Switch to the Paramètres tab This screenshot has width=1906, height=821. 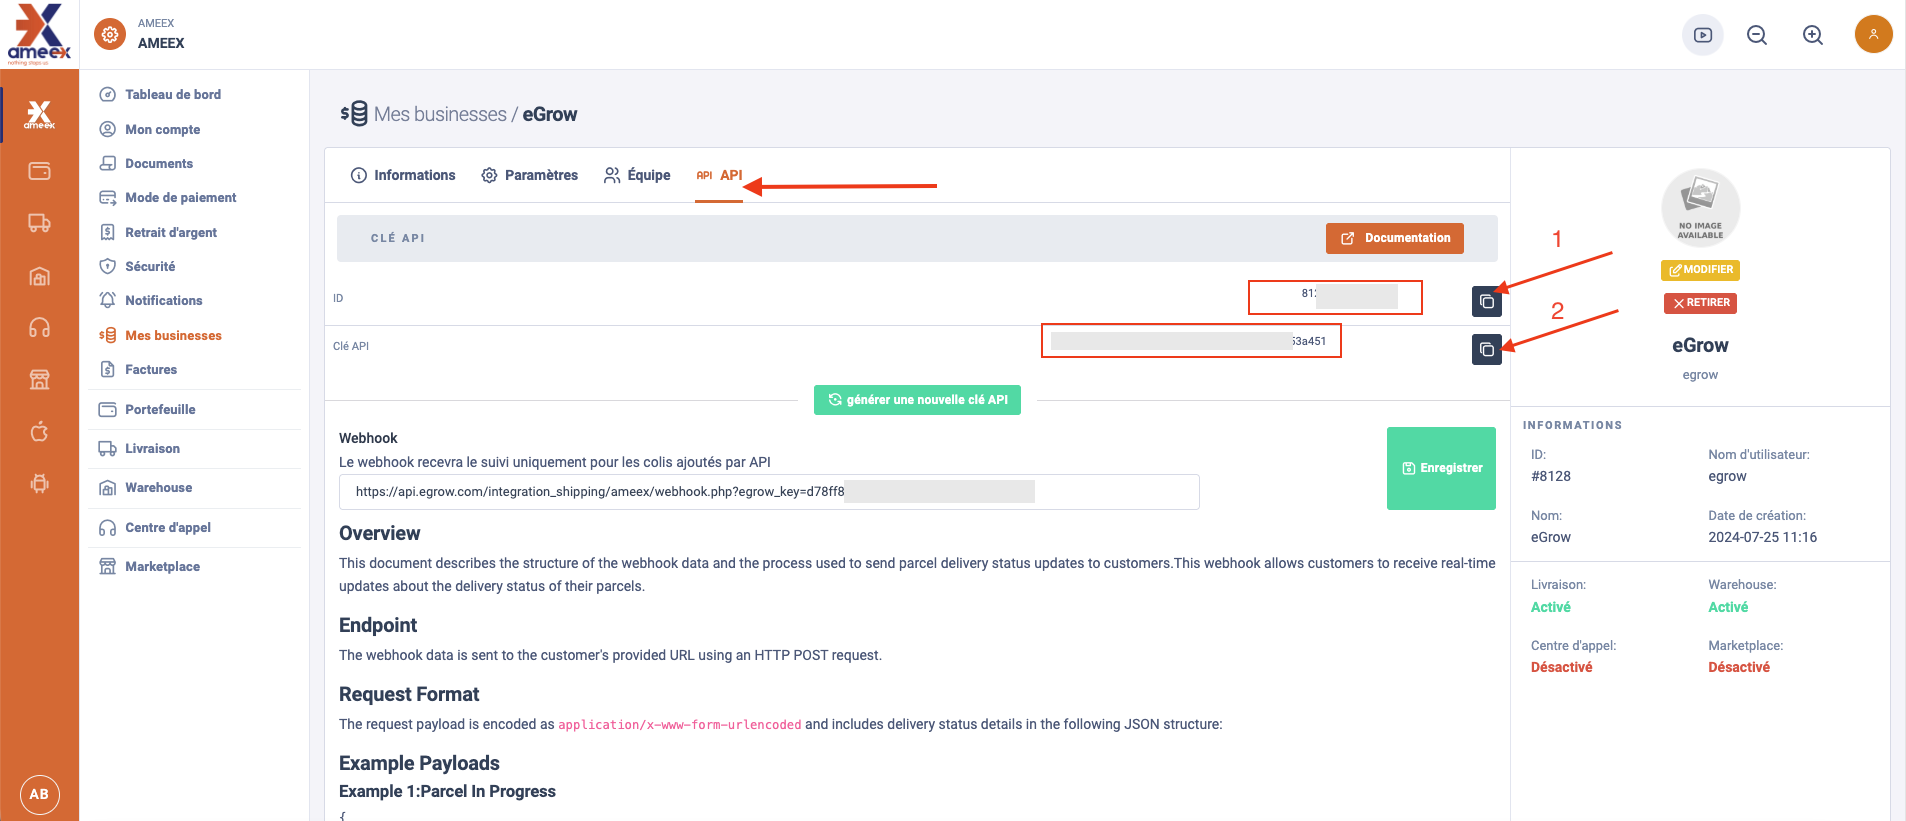tap(530, 175)
